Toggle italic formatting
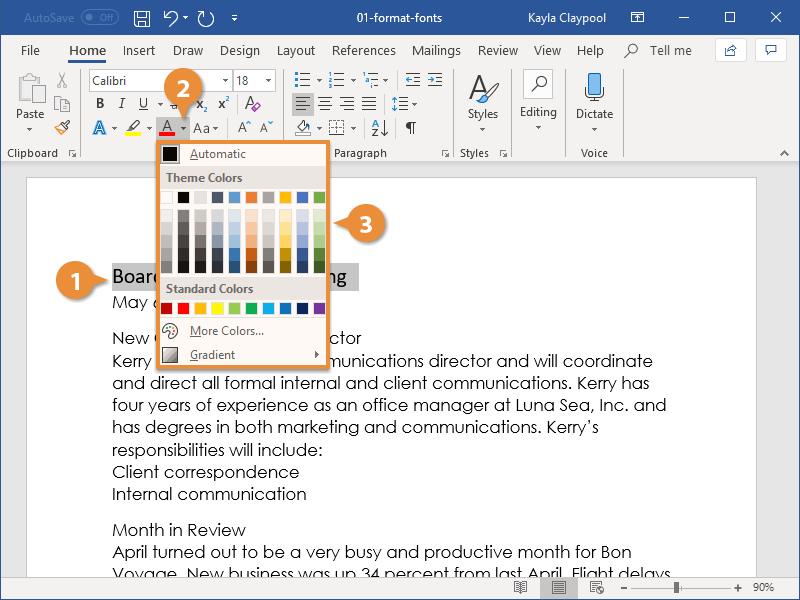 click(121, 104)
